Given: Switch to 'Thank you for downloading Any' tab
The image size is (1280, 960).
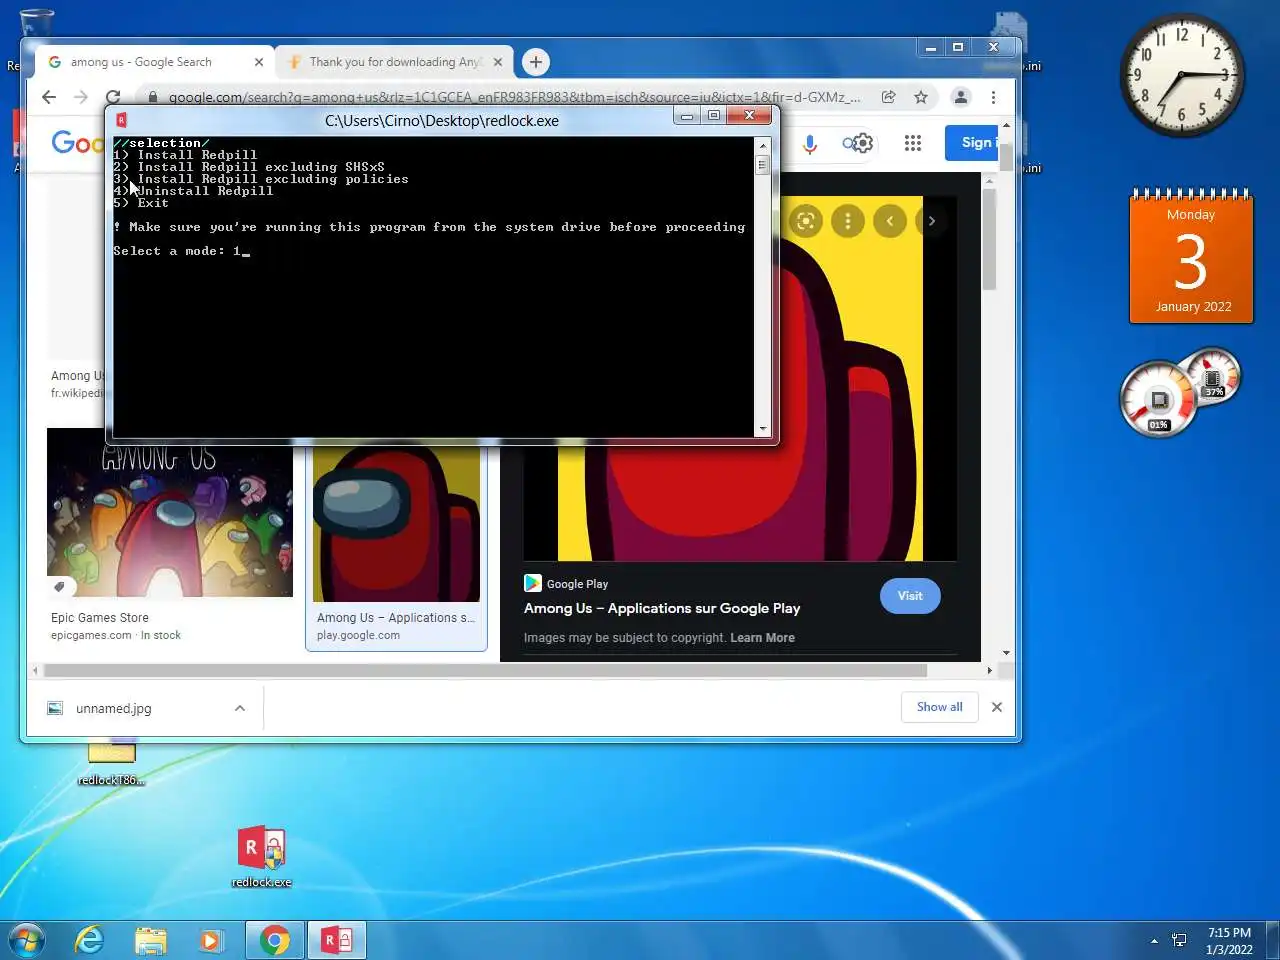Looking at the screenshot, I should 395,62.
